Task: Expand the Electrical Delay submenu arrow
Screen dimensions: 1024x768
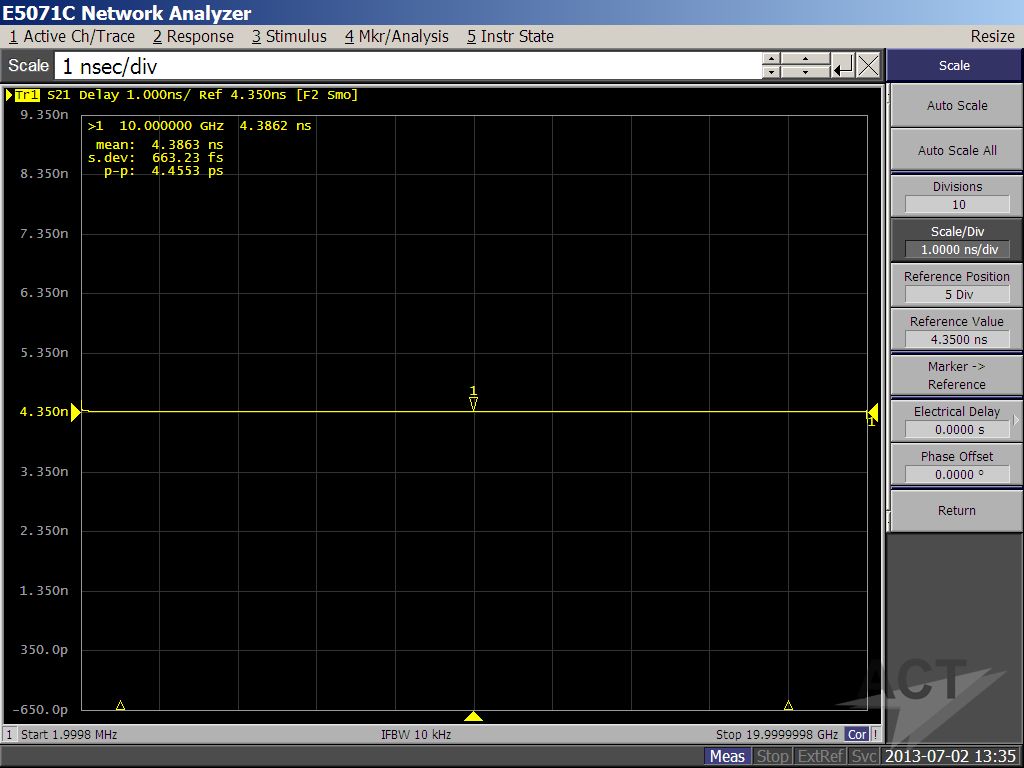Action: click(1016, 420)
